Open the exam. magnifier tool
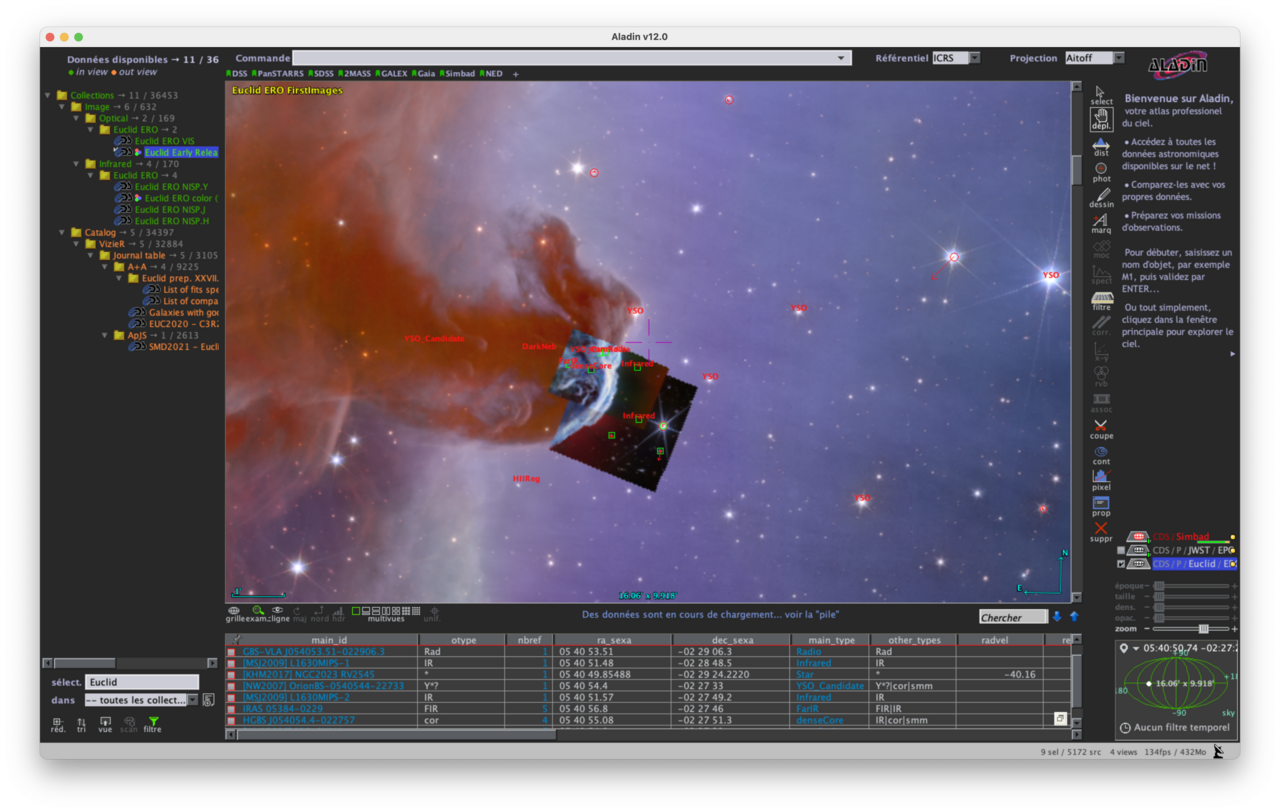Image resolution: width=1280 pixels, height=812 pixels. 258,614
